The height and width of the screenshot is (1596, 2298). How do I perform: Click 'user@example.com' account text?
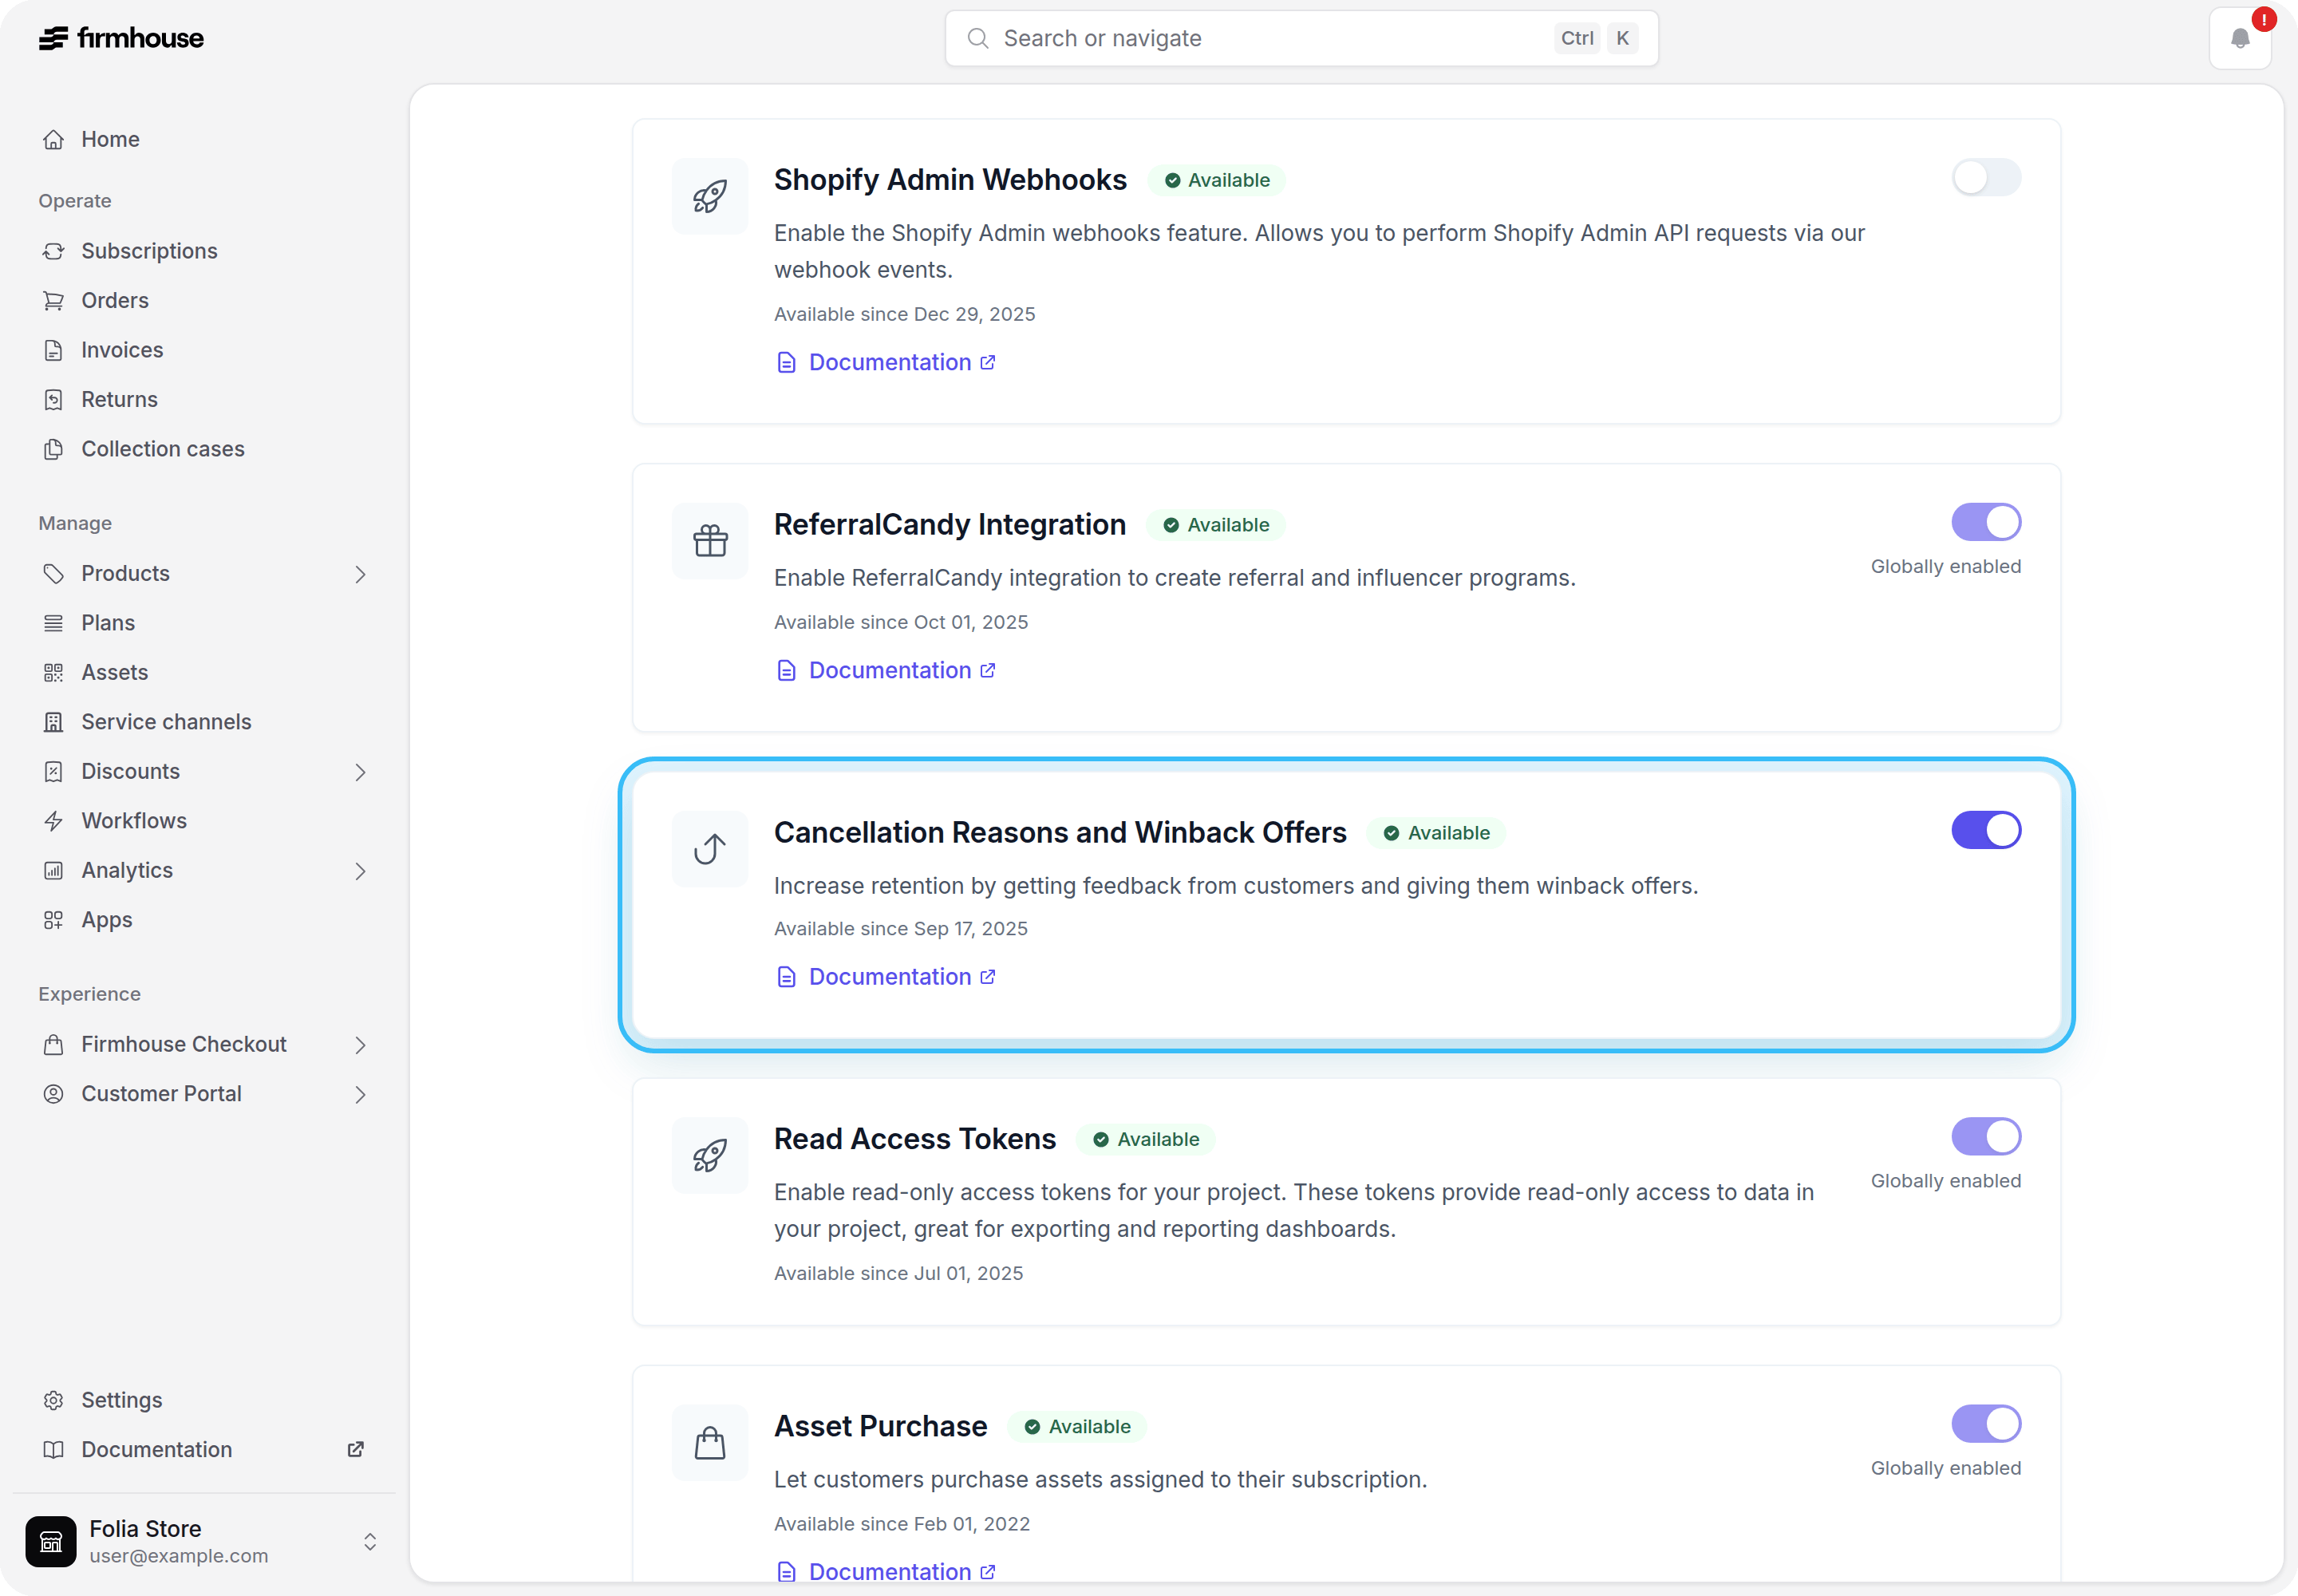click(x=179, y=1556)
